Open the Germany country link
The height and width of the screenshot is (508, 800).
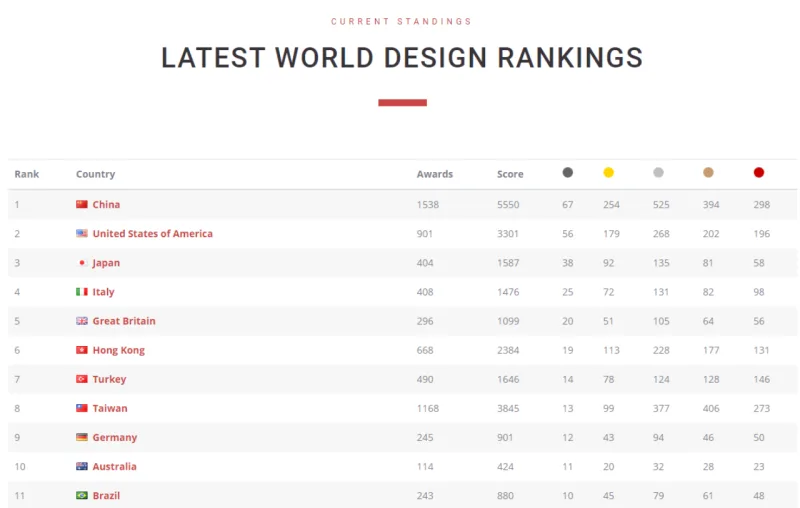115,438
